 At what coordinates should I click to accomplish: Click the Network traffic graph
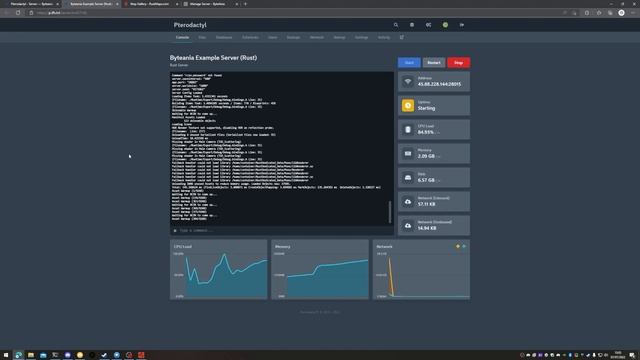click(x=421, y=269)
